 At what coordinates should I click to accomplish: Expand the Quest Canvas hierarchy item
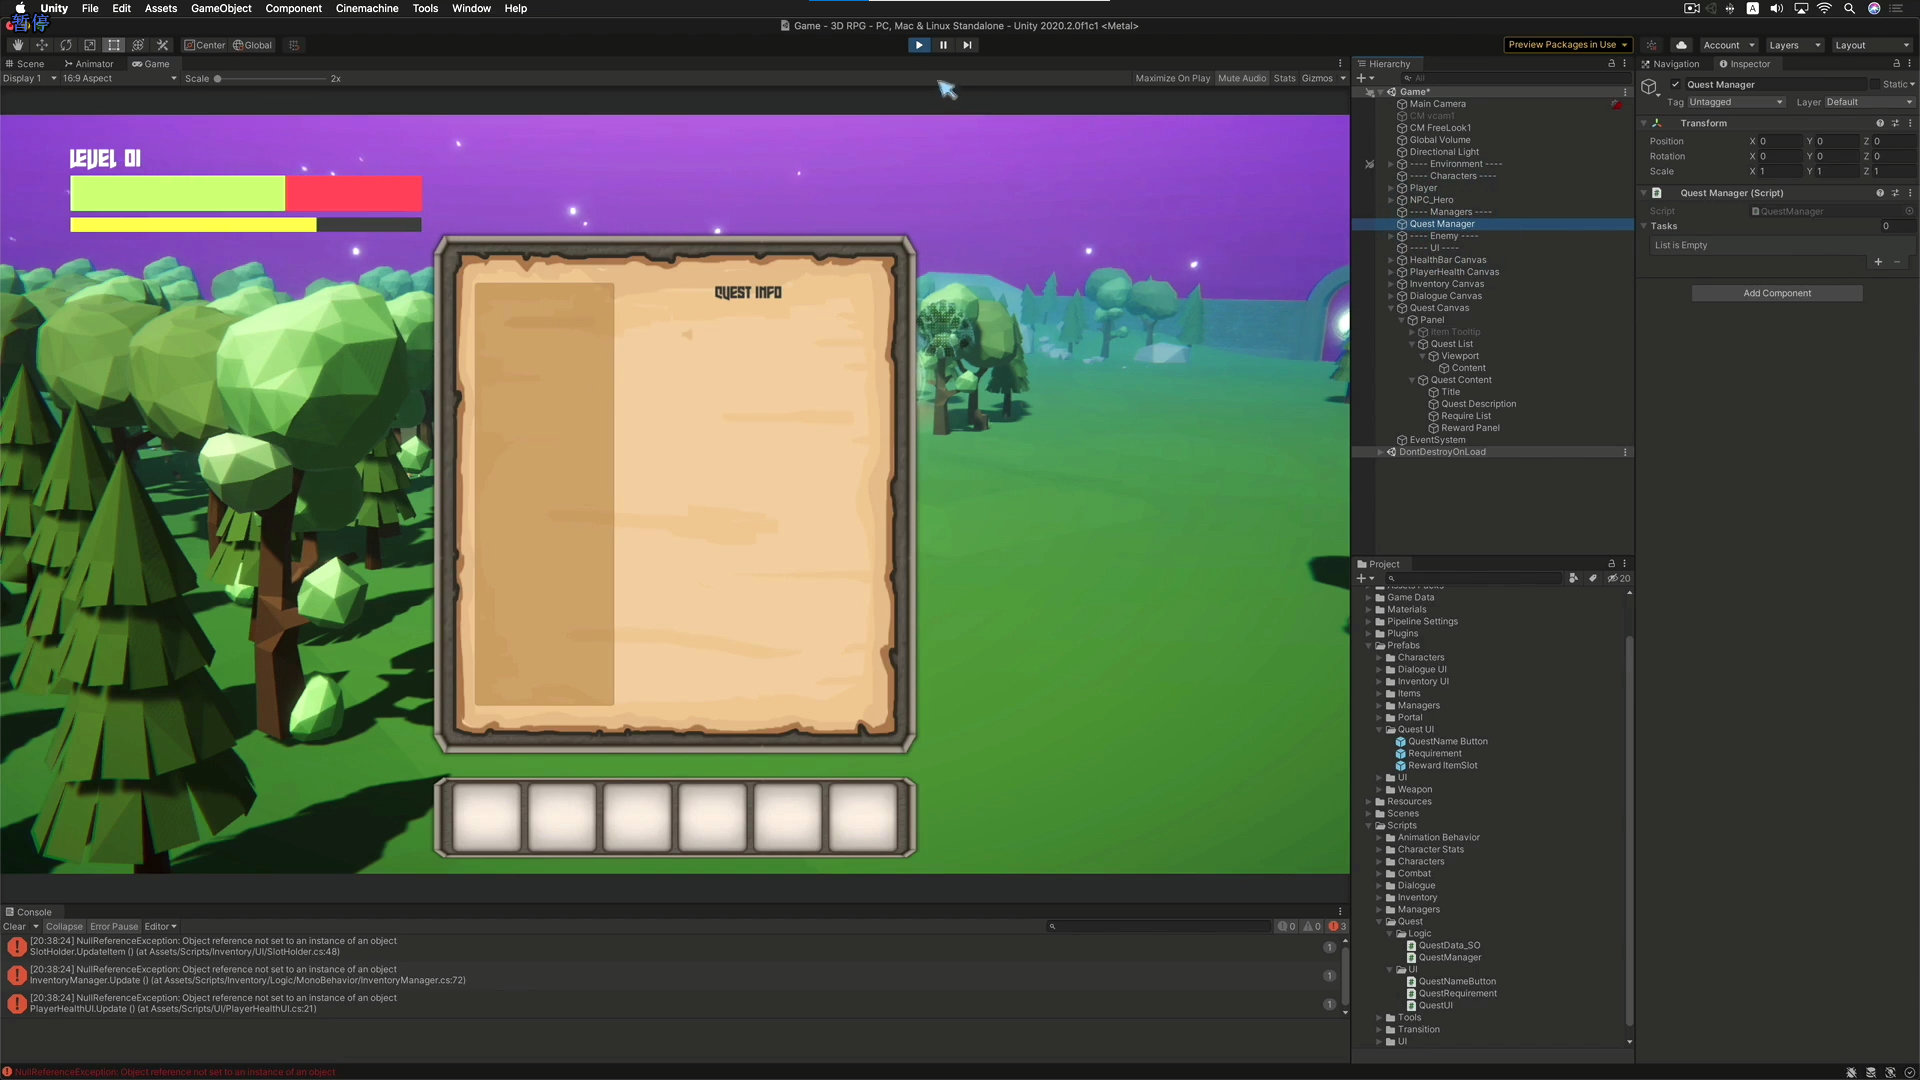[1391, 308]
